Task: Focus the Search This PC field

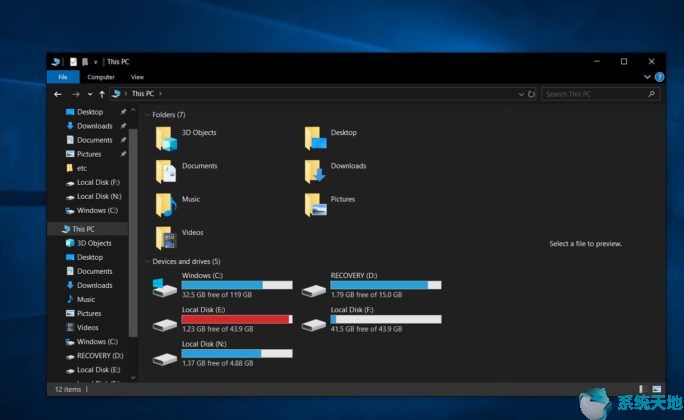Action: [x=600, y=94]
